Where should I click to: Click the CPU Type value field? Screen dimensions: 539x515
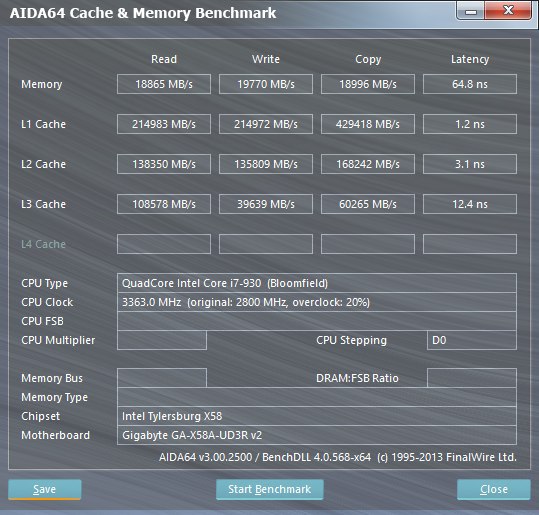click(317, 283)
